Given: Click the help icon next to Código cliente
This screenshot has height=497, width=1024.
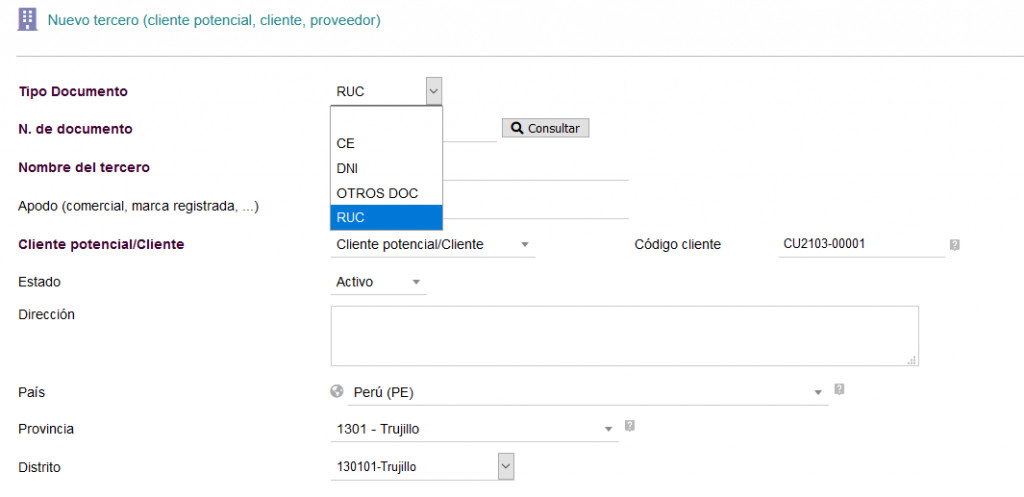Looking at the screenshot, I should tap(954, 245).
